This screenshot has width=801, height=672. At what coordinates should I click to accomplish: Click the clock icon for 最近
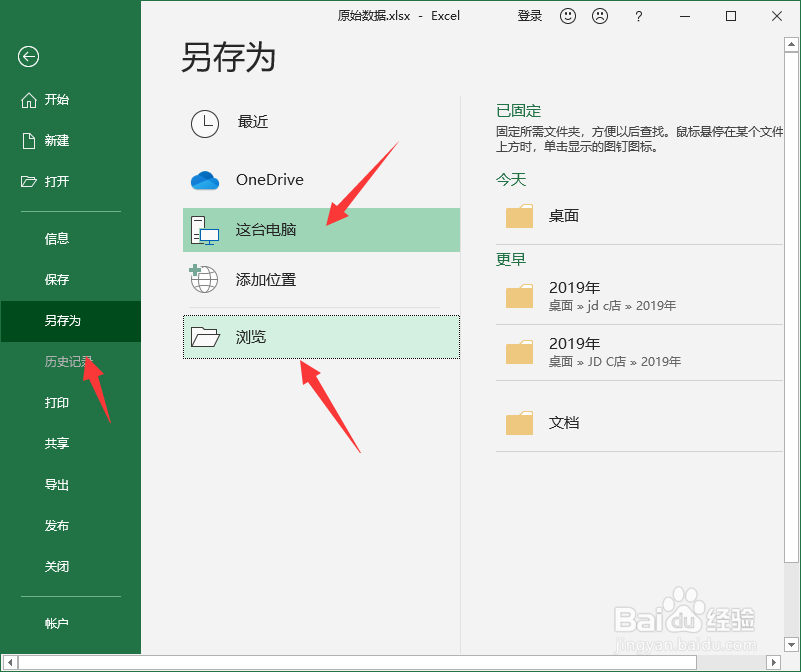(205, 124)
